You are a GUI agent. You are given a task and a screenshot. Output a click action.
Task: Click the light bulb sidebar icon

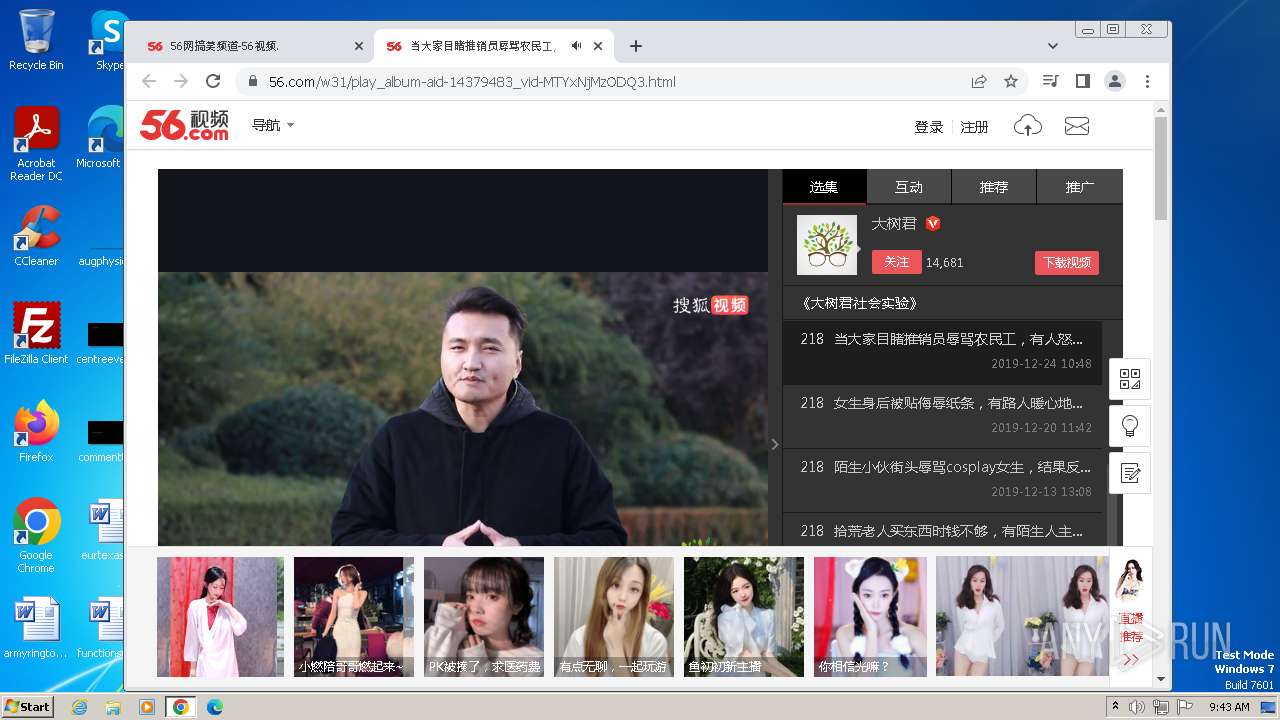tap(1130, 426)
